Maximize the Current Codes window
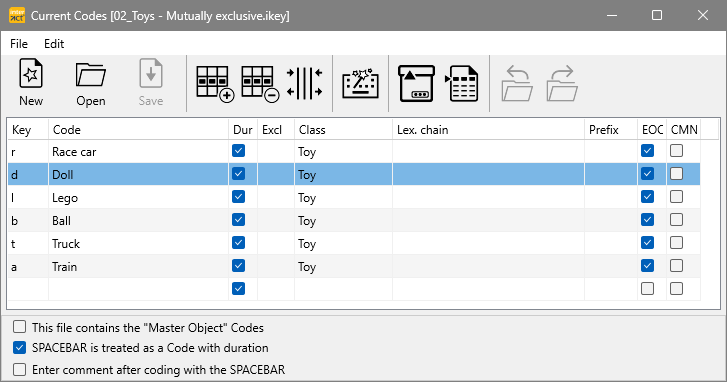The height and width of the screenshot is (382, 727). [x=657, y=15]
